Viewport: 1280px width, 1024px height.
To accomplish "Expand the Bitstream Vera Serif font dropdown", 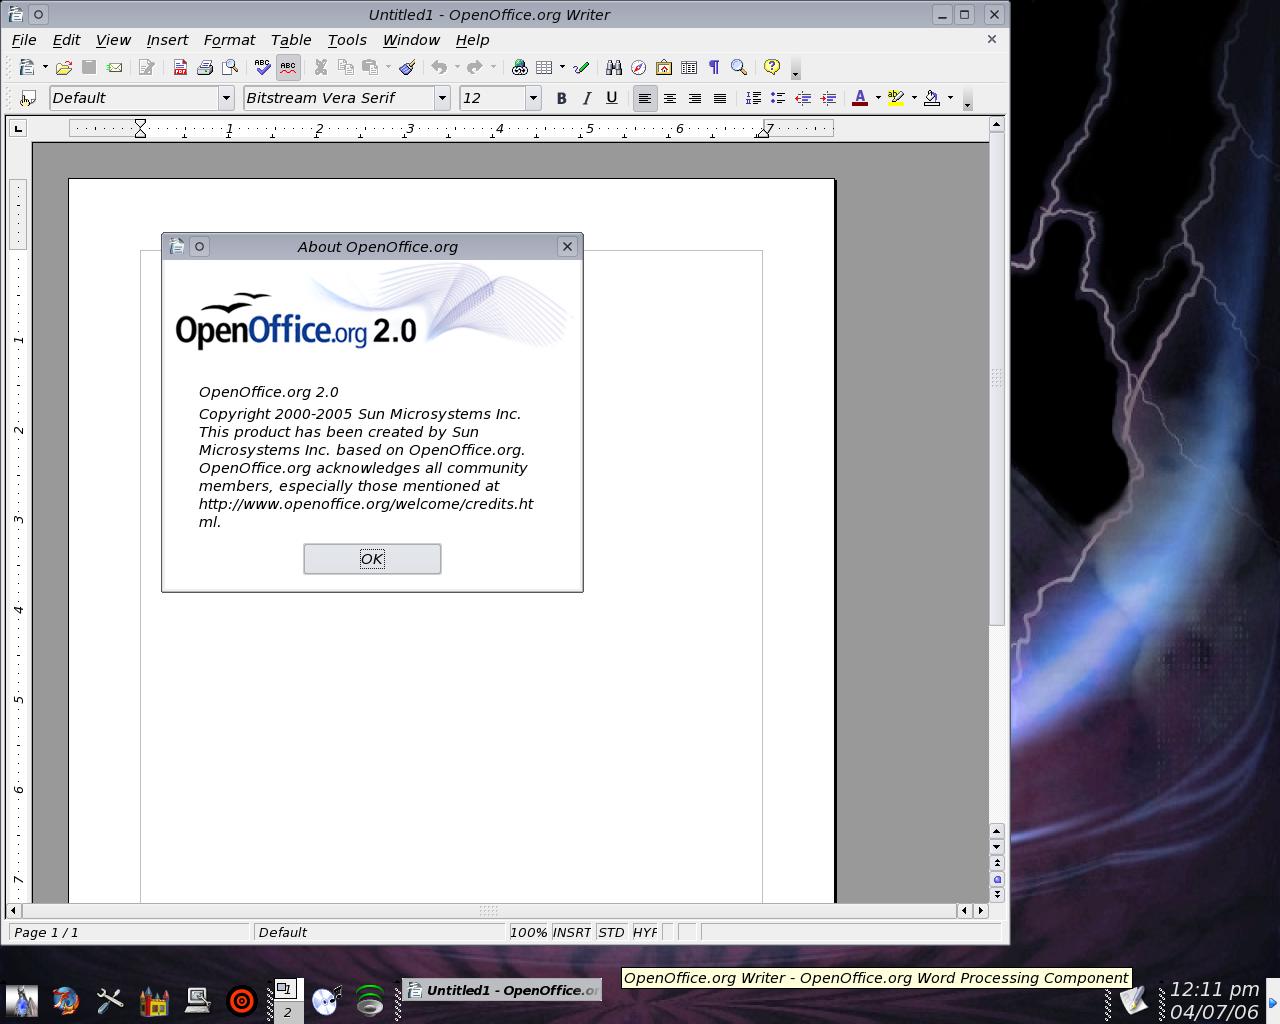I will click(x=441, y=98).
